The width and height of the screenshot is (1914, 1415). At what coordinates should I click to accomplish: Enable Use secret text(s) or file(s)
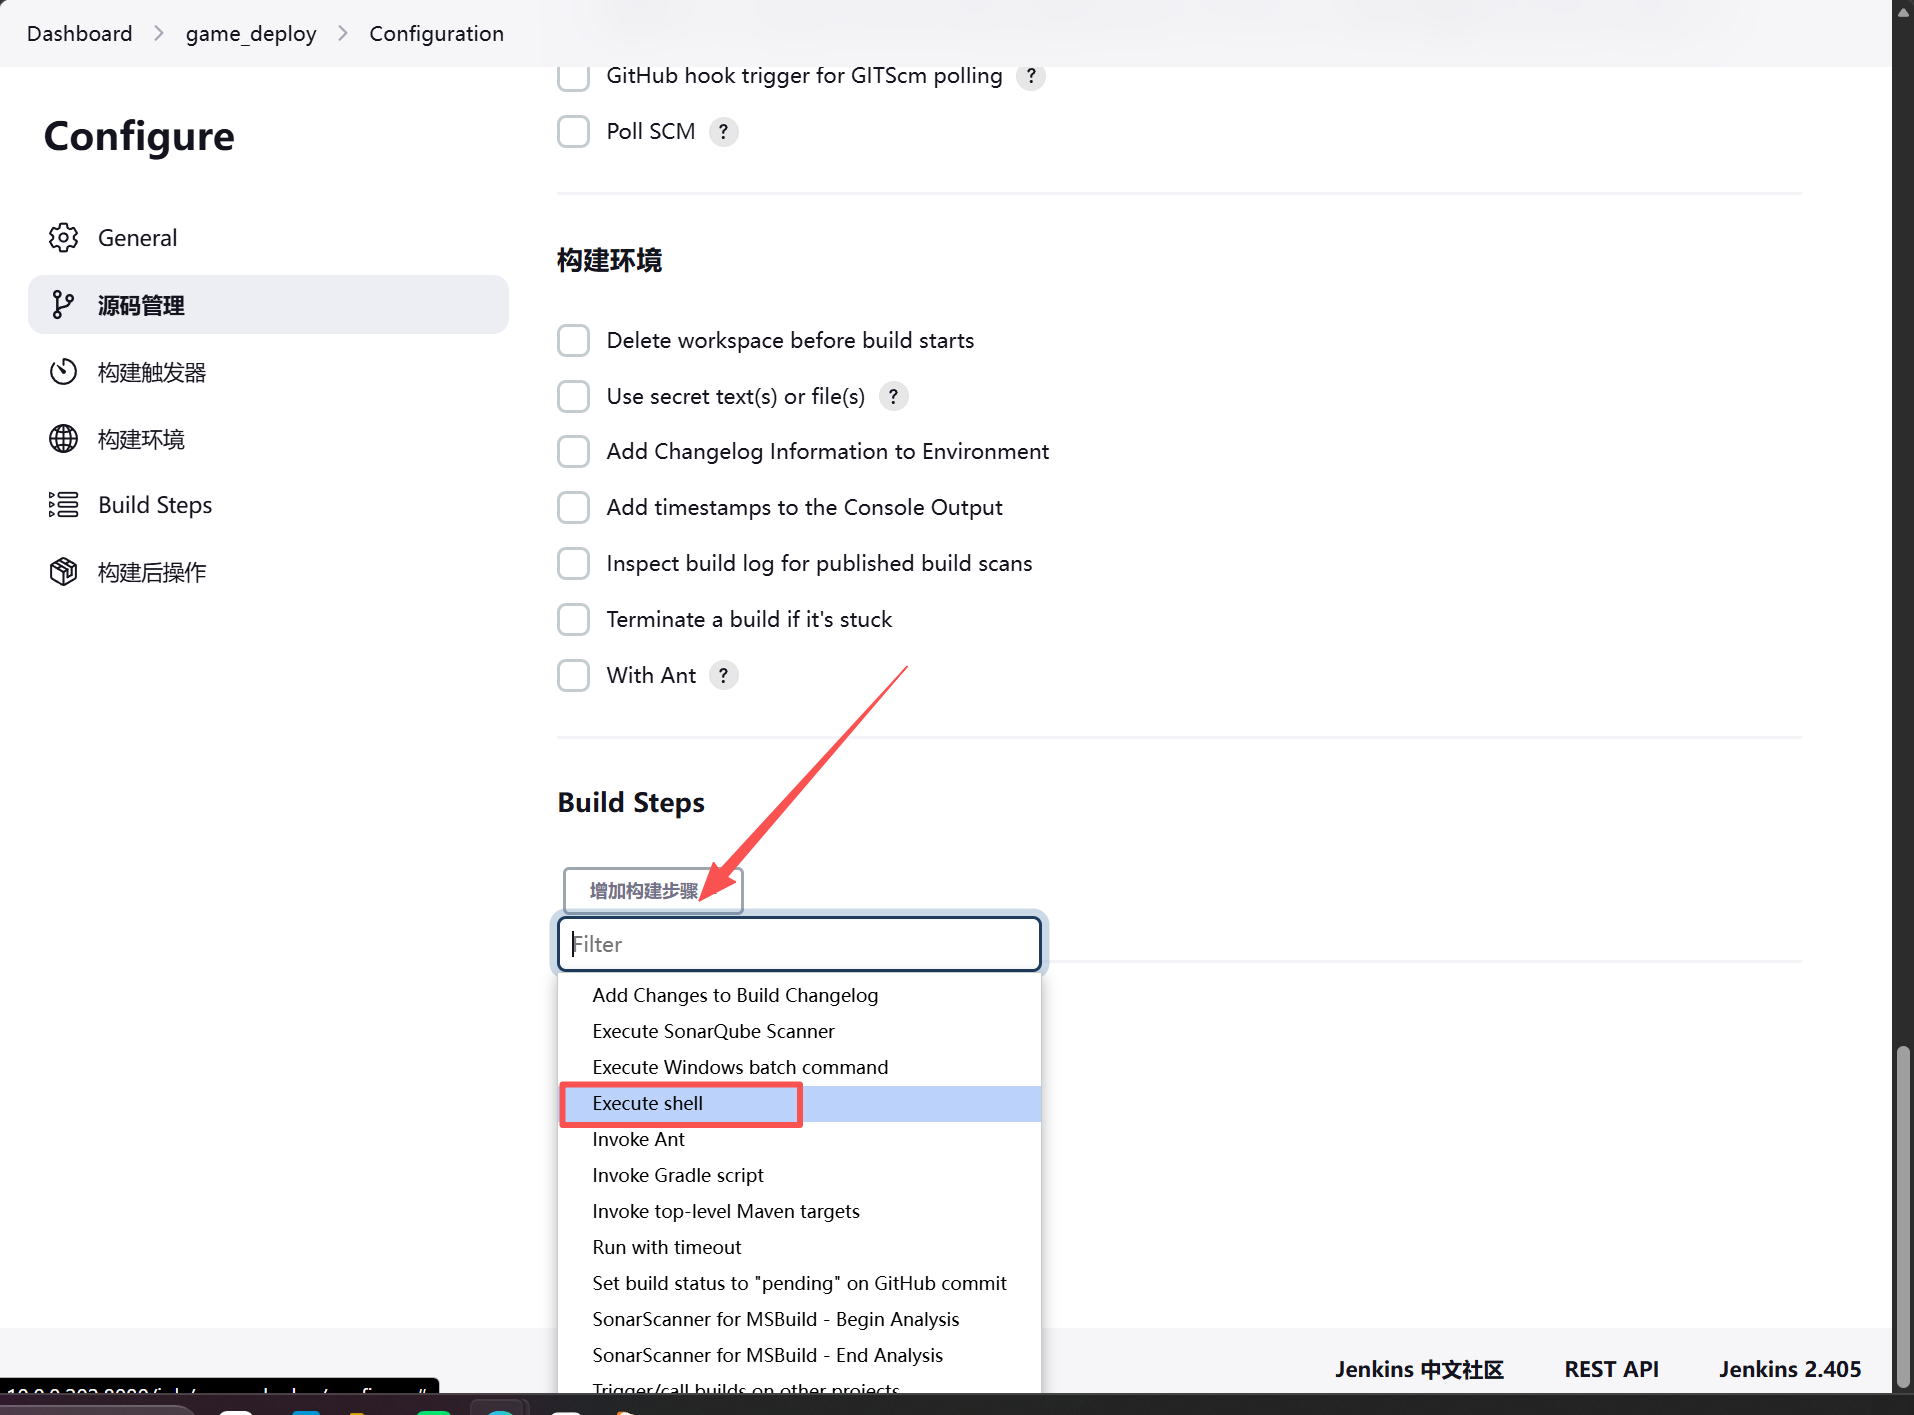coord(573,397)
